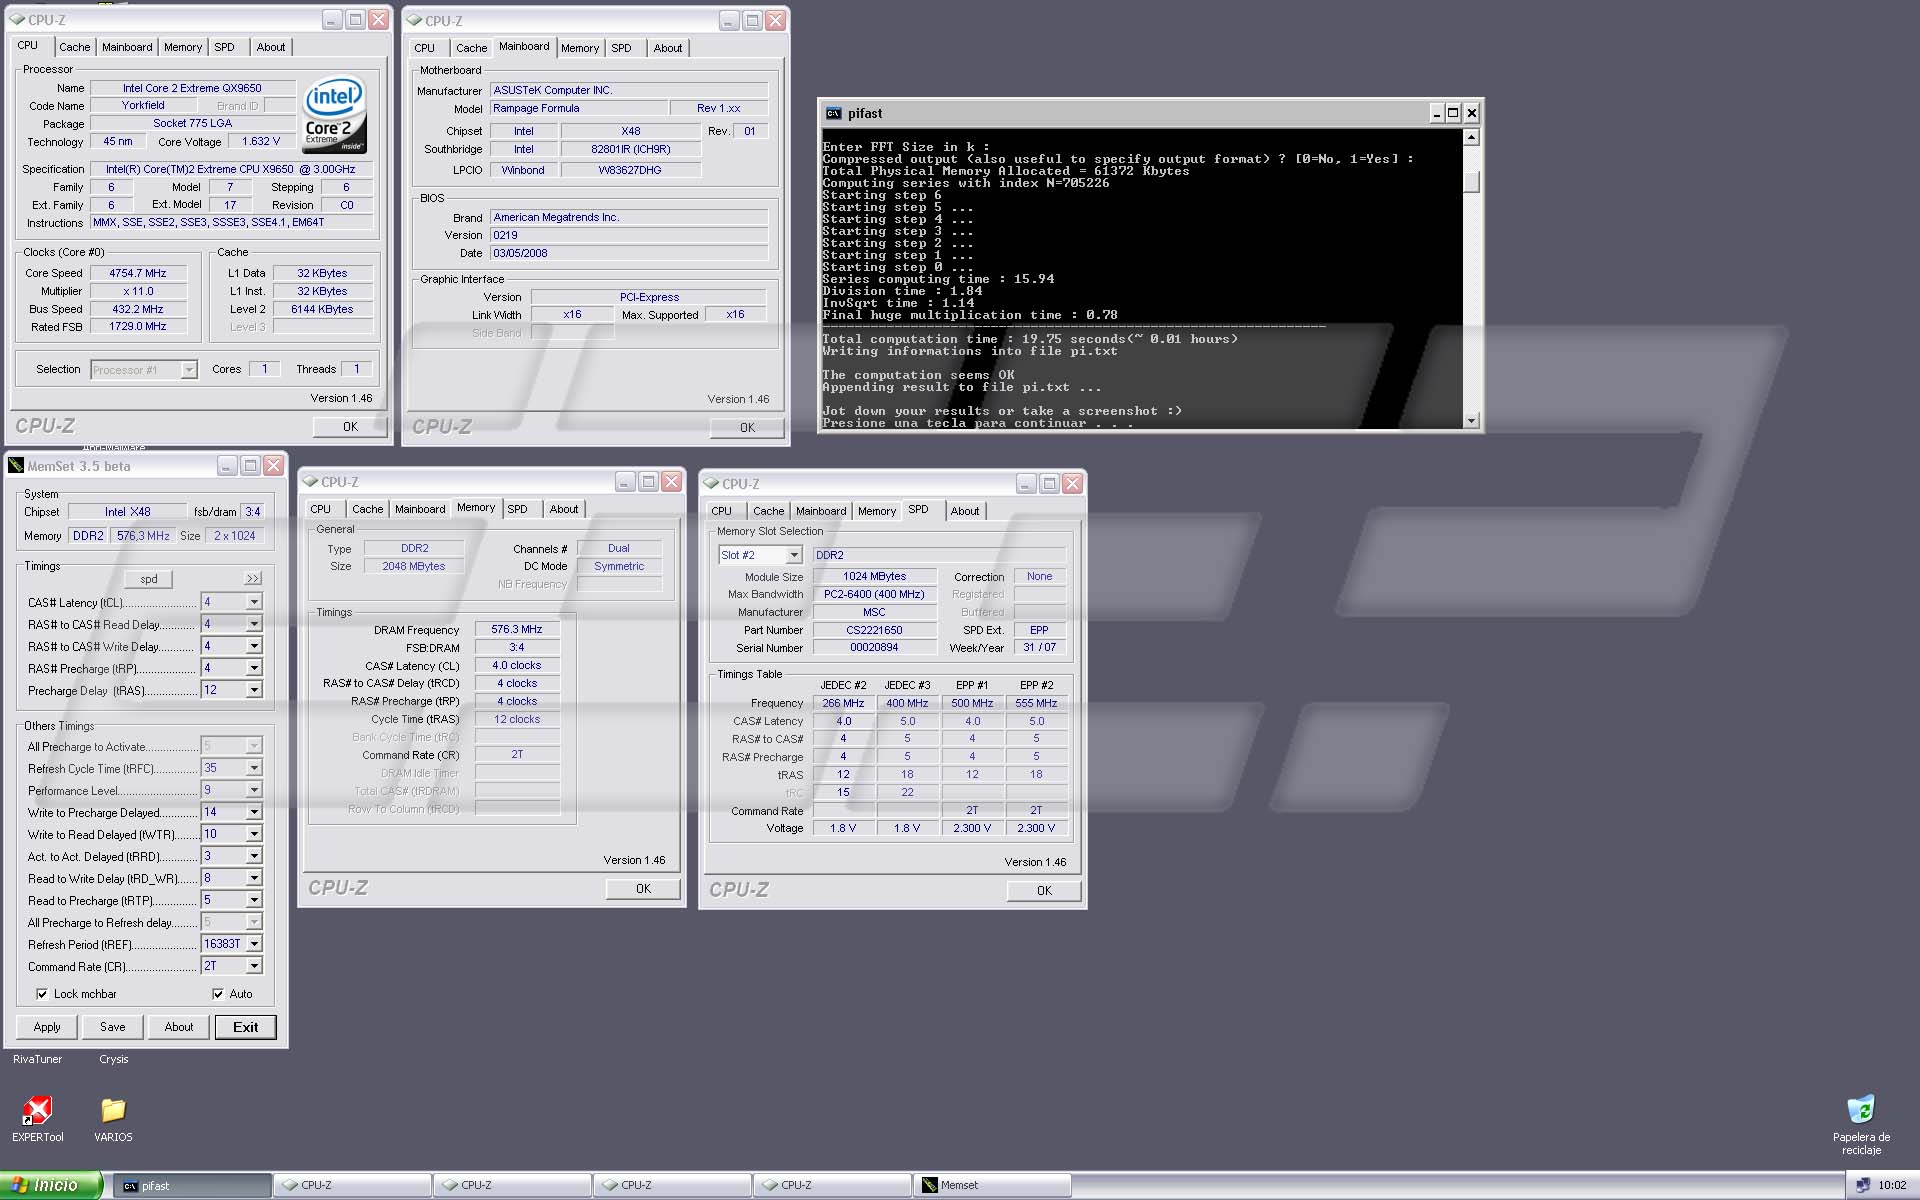The image size is (1920, 1200).
Task: Open the EXPERTool desktop shortcut
Action: click(x=37, y=1110)
